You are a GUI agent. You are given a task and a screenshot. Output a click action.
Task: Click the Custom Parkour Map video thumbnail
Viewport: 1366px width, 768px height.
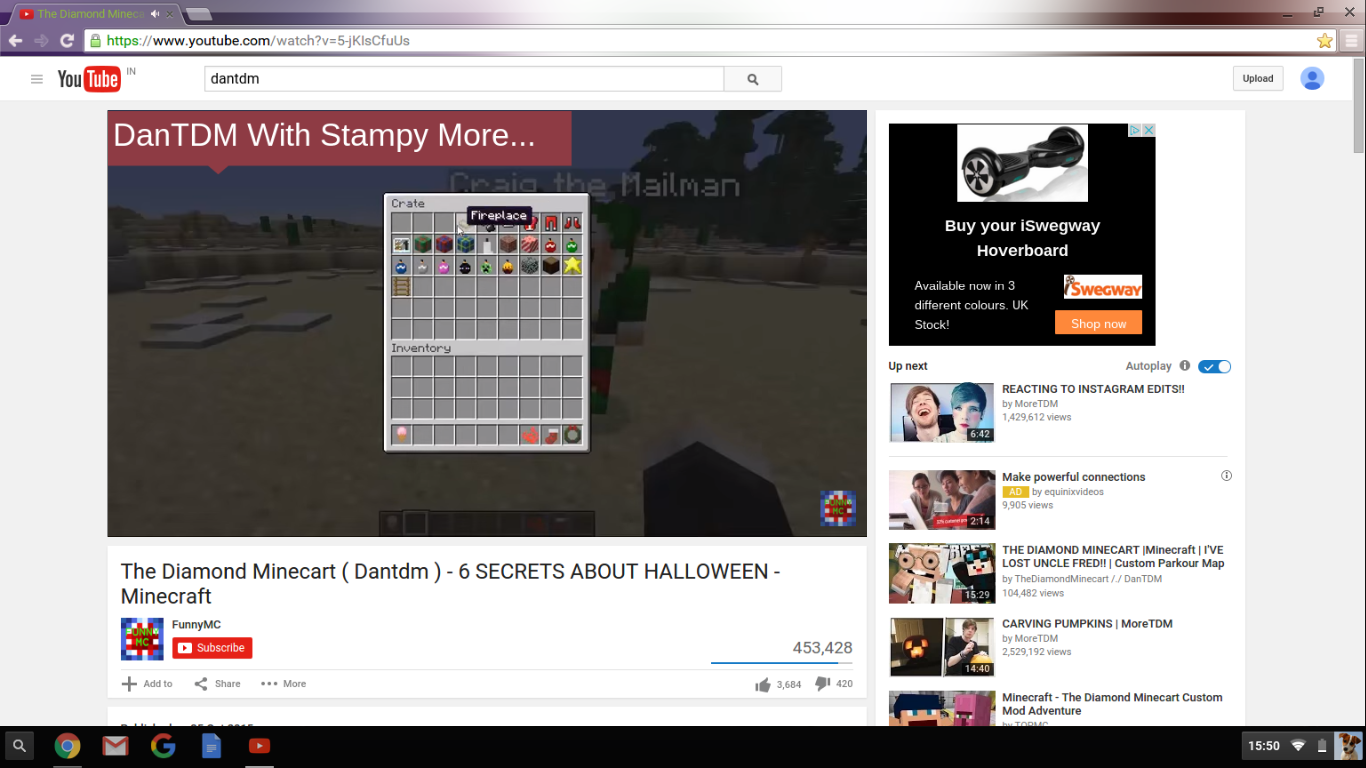tap(942, 574)
